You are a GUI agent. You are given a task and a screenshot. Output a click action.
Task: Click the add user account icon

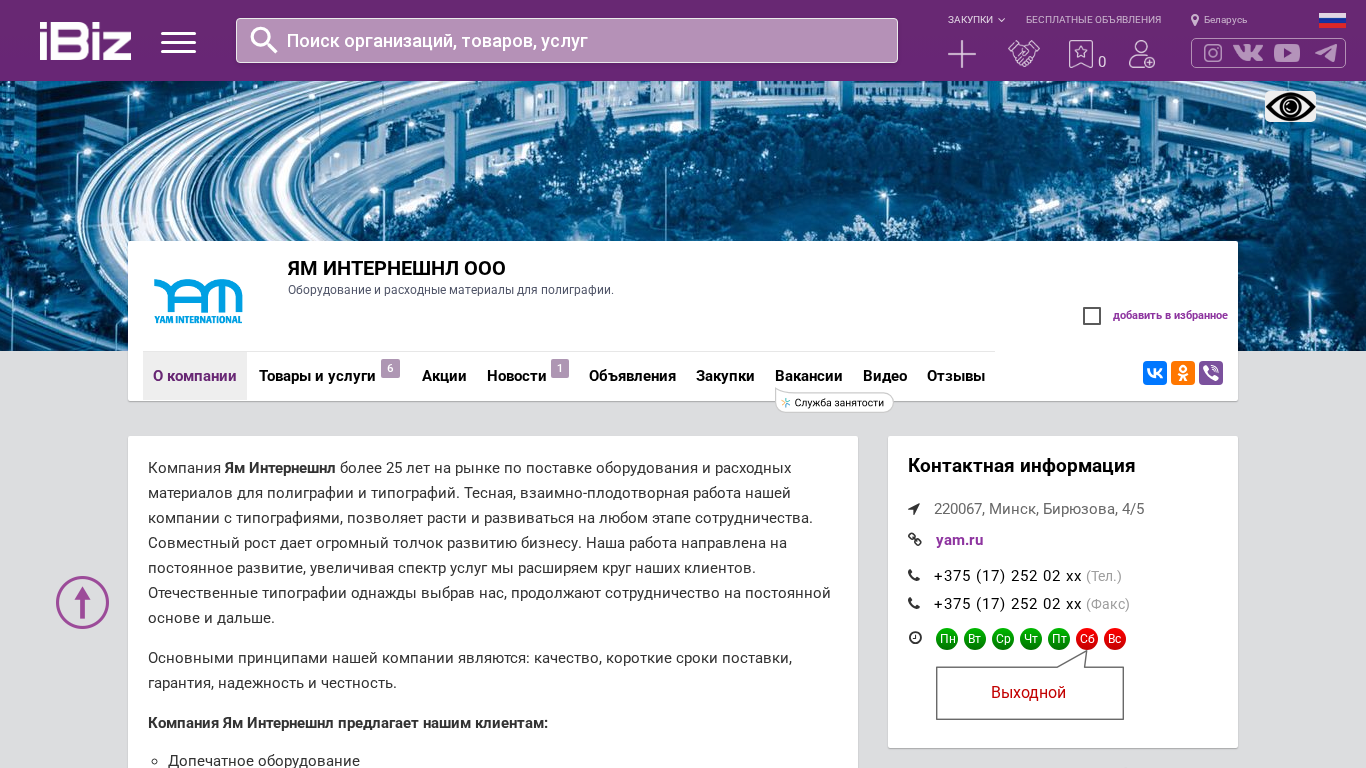pyautogui.click(x=1142, y=54)
